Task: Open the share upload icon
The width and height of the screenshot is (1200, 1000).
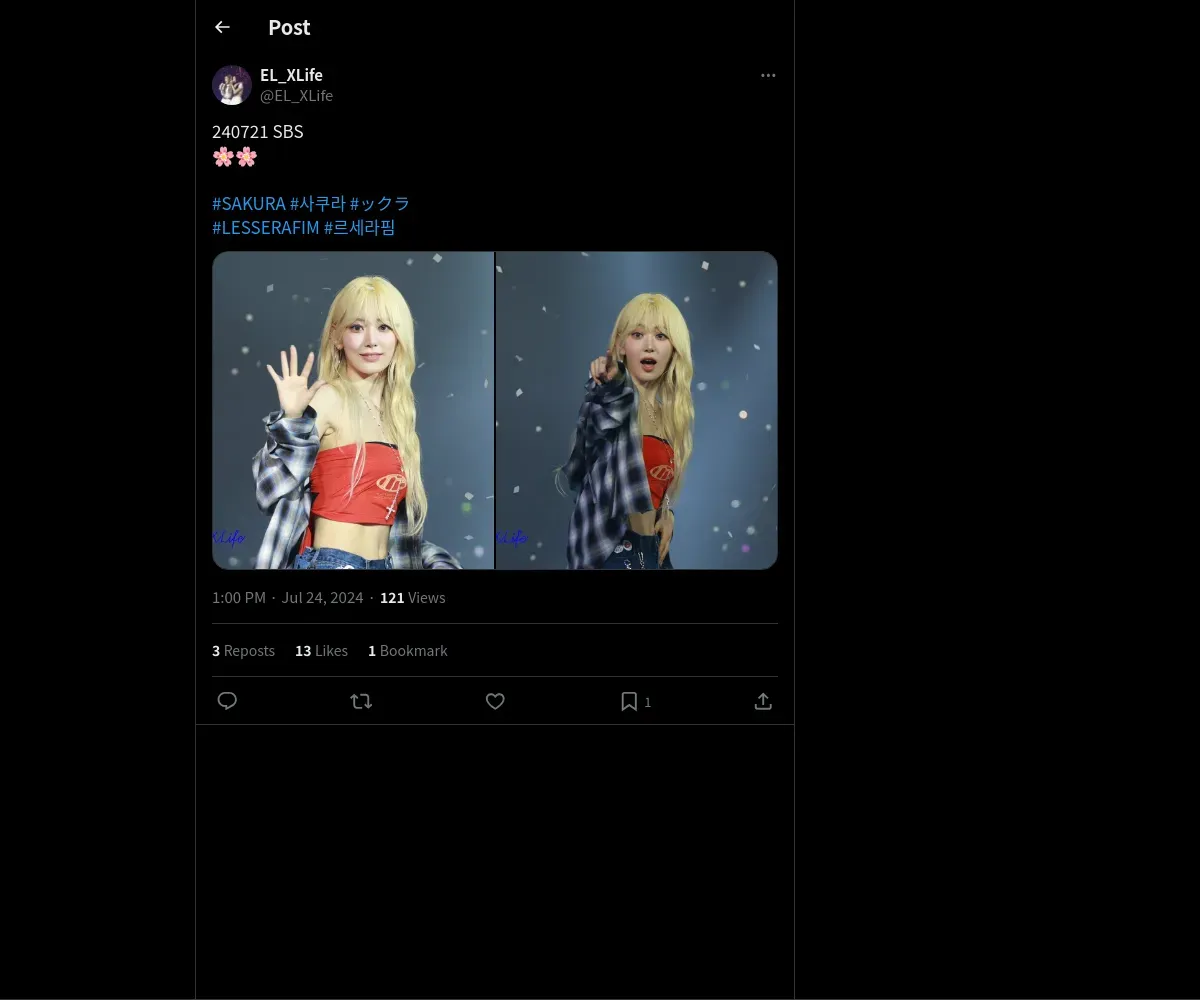Action: click(763, 701)
